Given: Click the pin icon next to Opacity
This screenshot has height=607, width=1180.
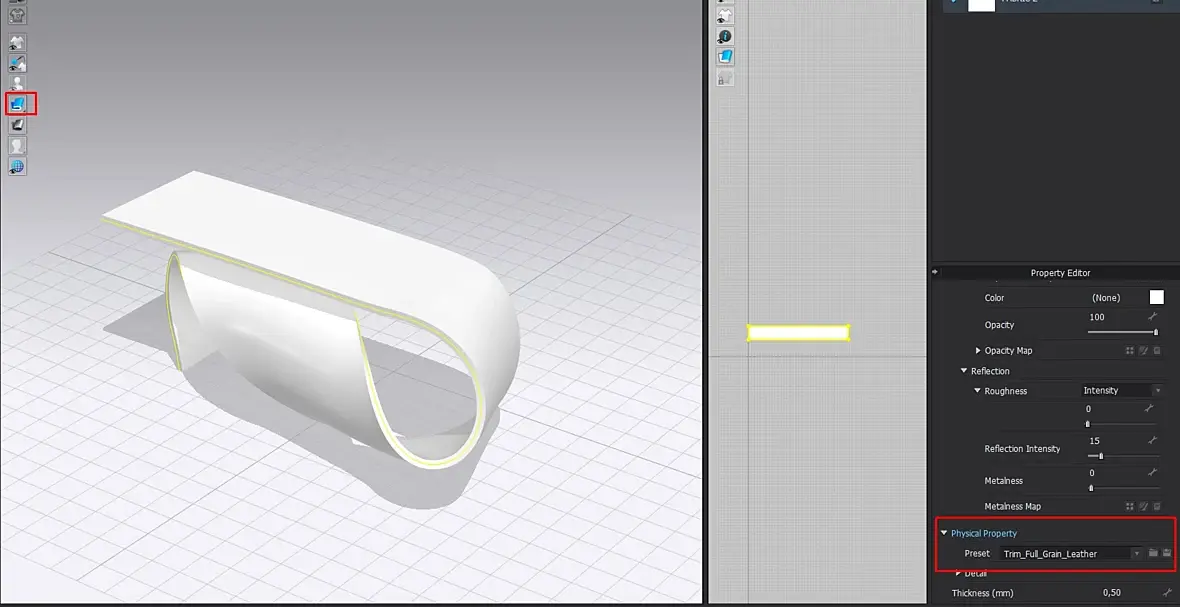Looking at the screenshot, I should point(1151,317).
